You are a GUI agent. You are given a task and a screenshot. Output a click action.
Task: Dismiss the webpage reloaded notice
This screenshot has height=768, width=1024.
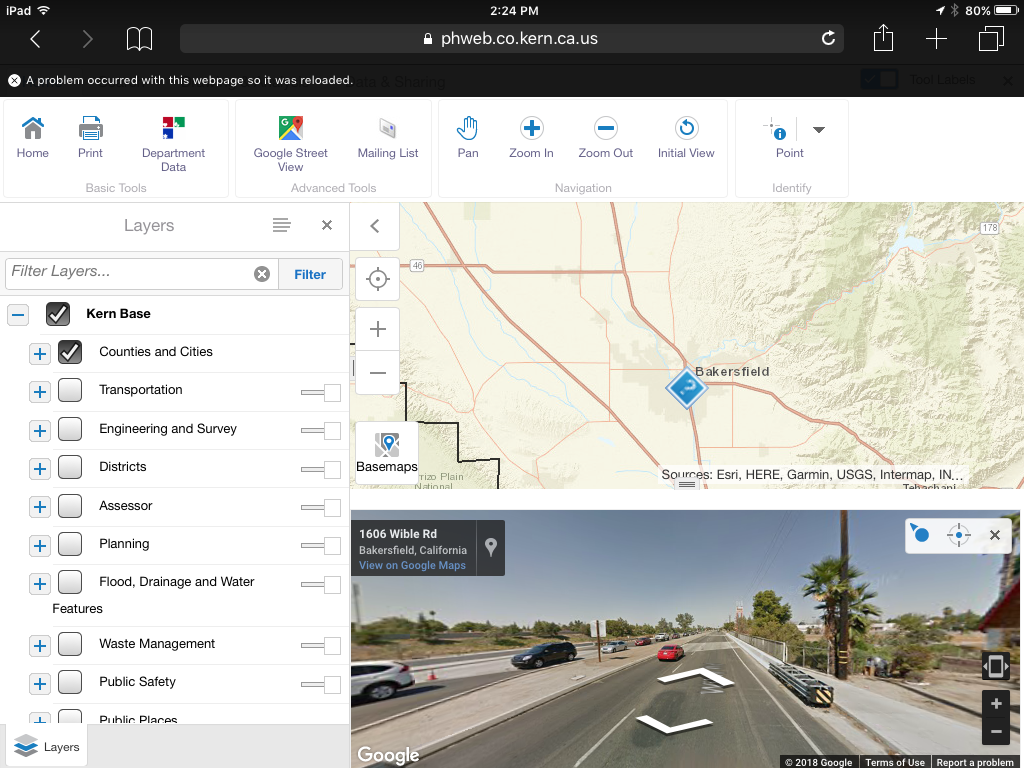pos(14,80)
